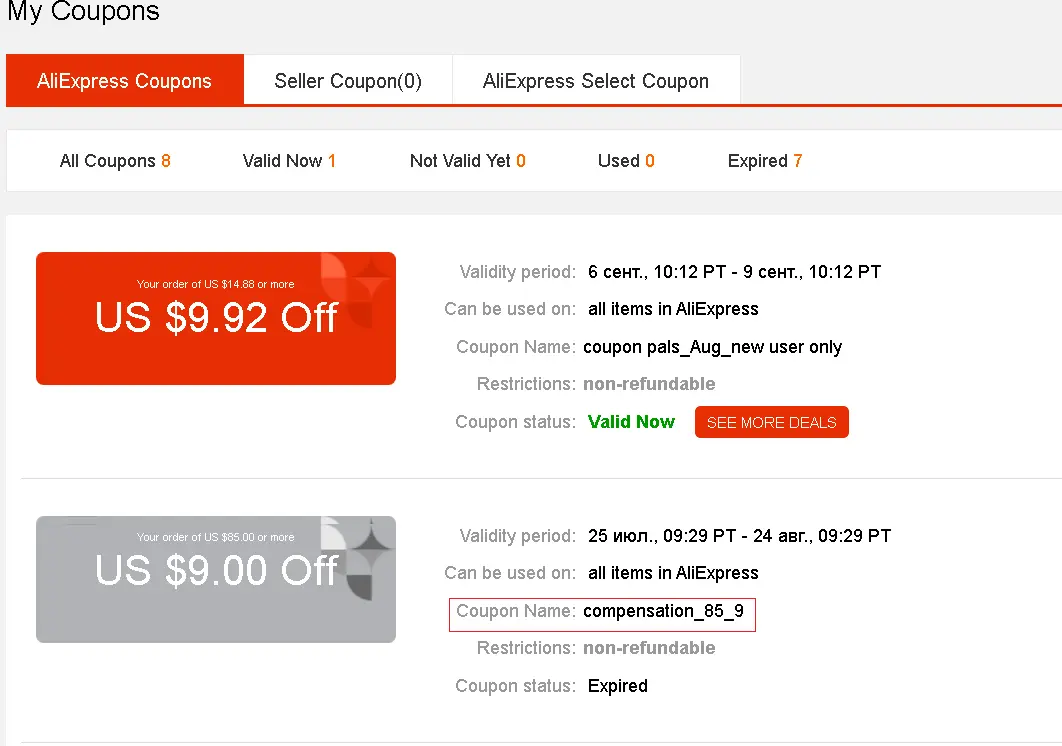This screenshot has width=1062, height=746.
Task: Open the AliExpress Coupons tab
Action: click(125, 80)
